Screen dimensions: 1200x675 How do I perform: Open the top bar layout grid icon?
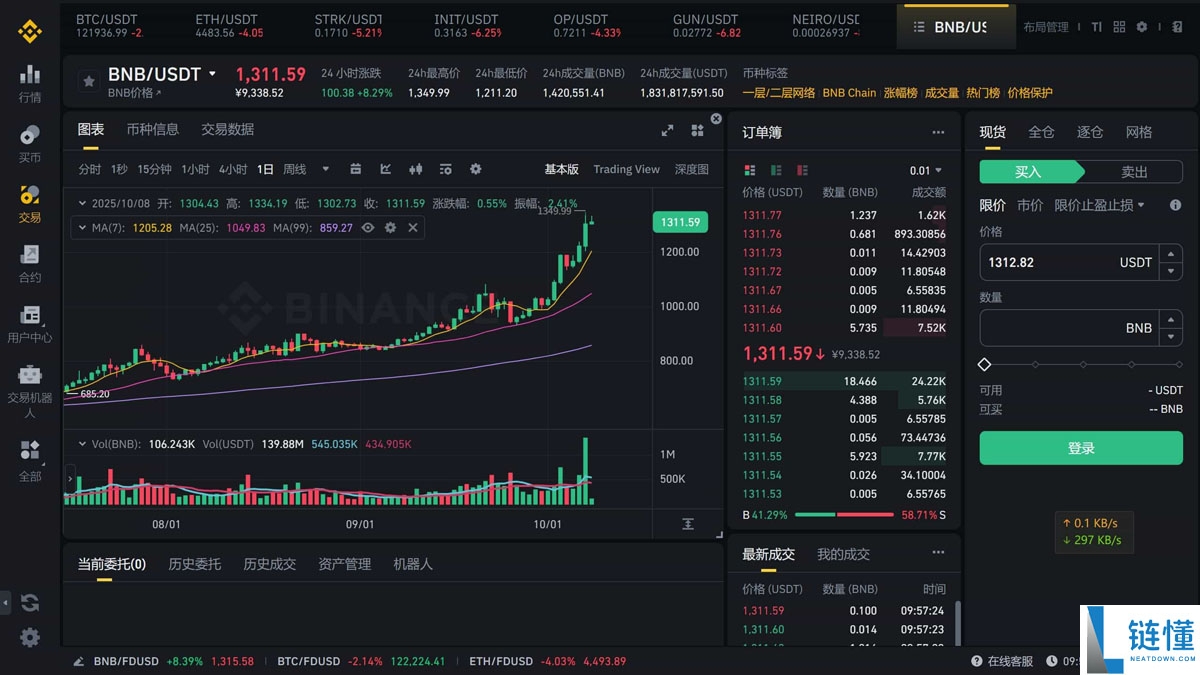pyautogui.click(x=1119, y=27)
